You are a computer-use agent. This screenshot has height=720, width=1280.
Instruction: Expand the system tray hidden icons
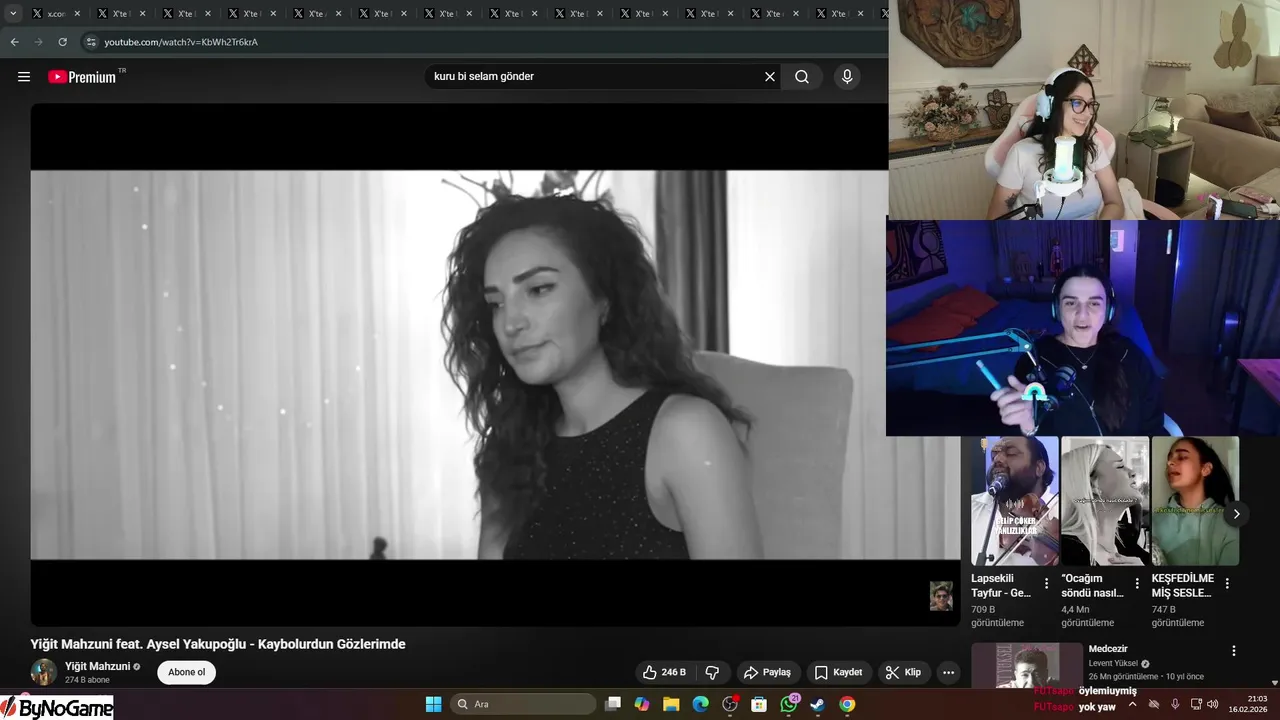(1132, 704)
